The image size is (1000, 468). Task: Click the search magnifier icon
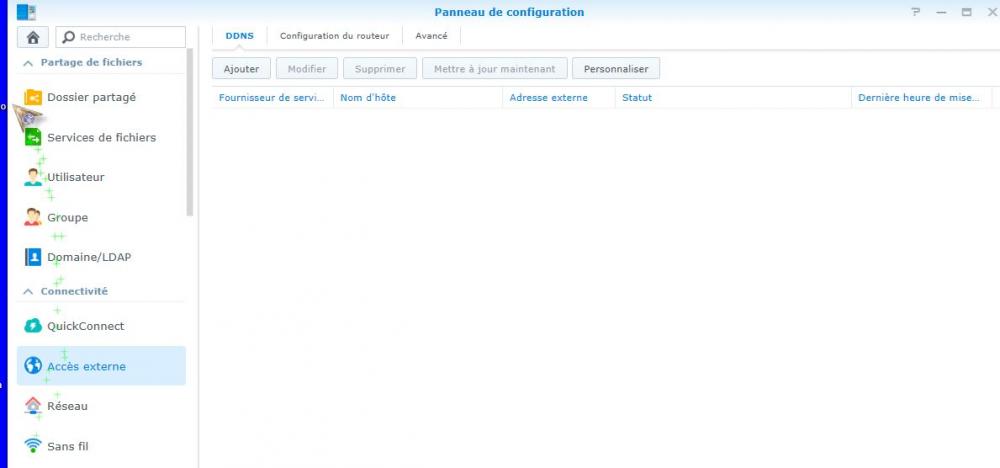coord(69,37)
